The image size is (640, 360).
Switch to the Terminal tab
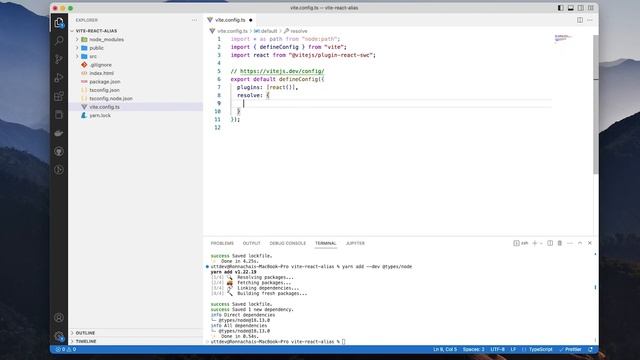coord(325,243)
